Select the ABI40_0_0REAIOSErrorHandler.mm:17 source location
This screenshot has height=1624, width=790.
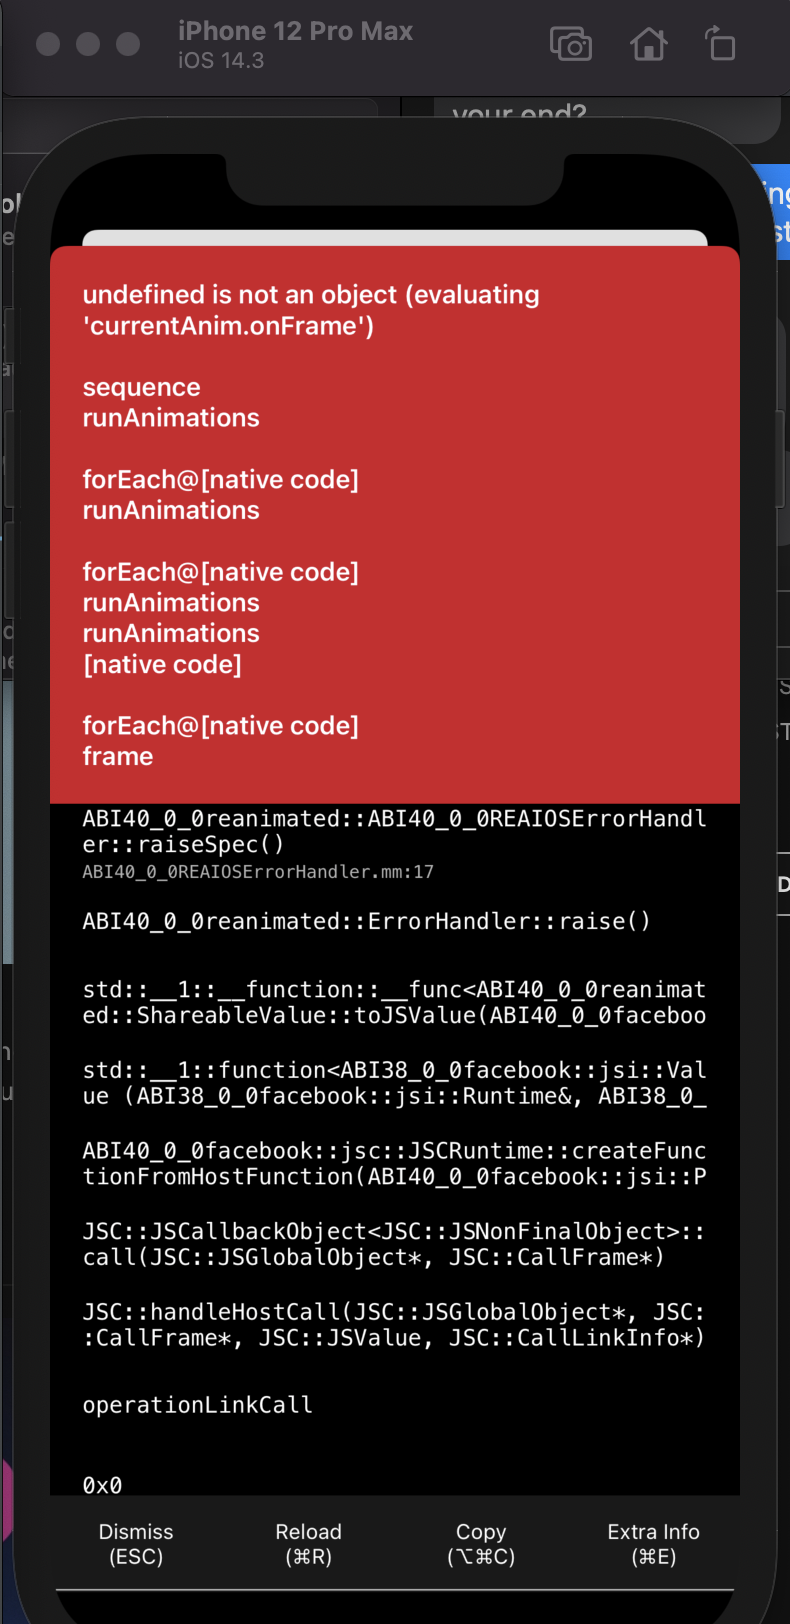[258, 872]
